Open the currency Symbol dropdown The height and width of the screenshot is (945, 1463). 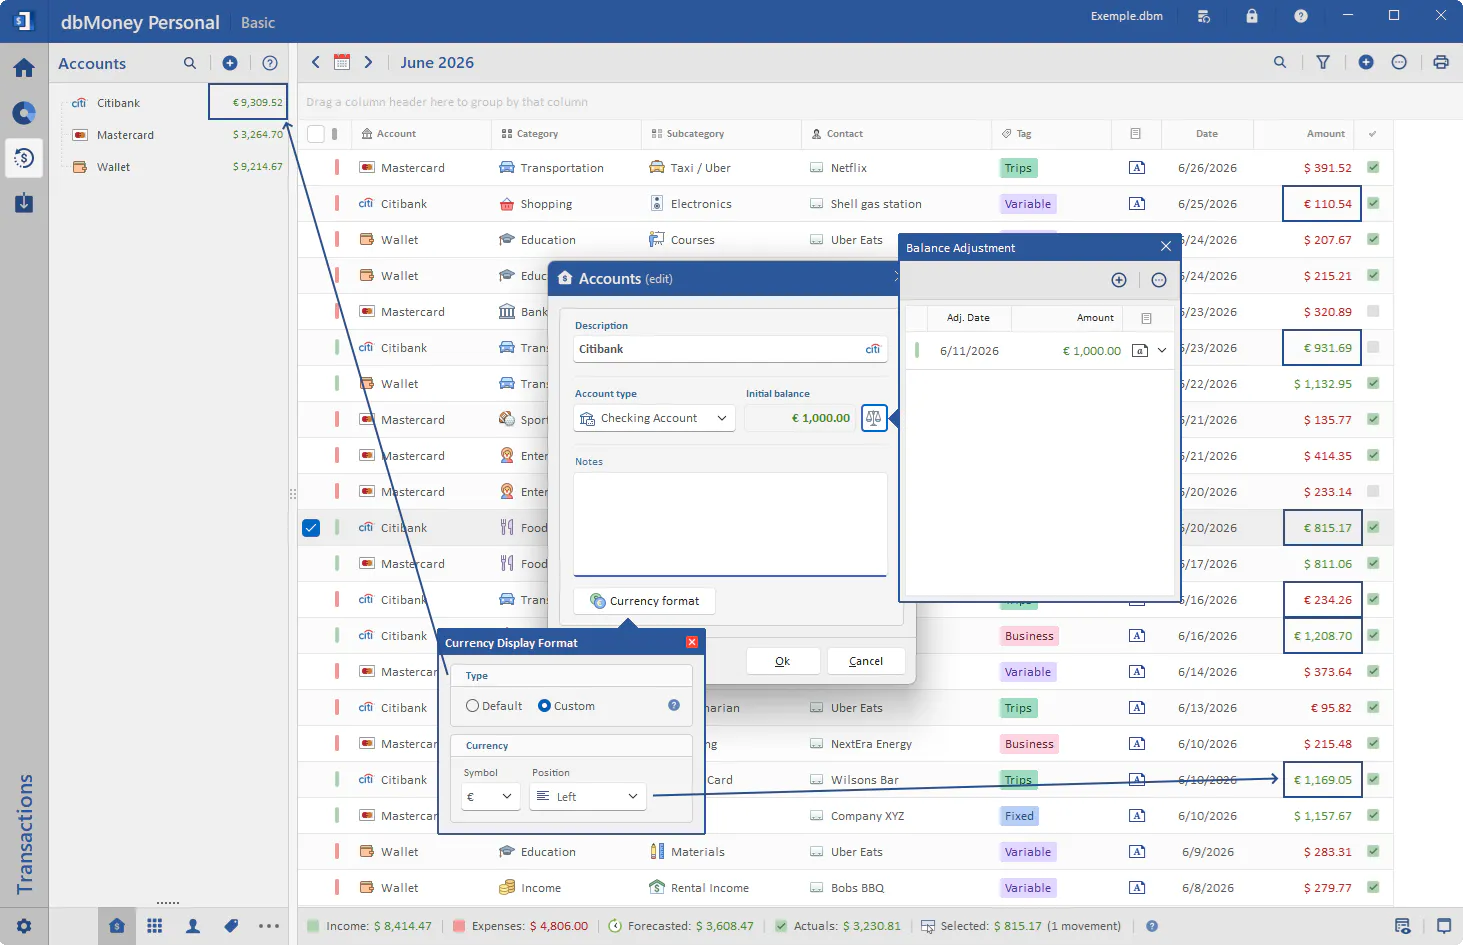[x=490, y=797]
